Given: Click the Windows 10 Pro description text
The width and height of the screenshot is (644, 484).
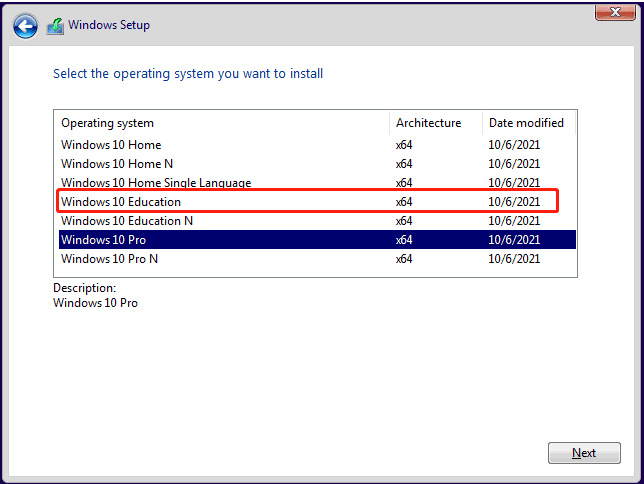Looking at the screenshot, I should pyautogui.click(x=95, y=303).
